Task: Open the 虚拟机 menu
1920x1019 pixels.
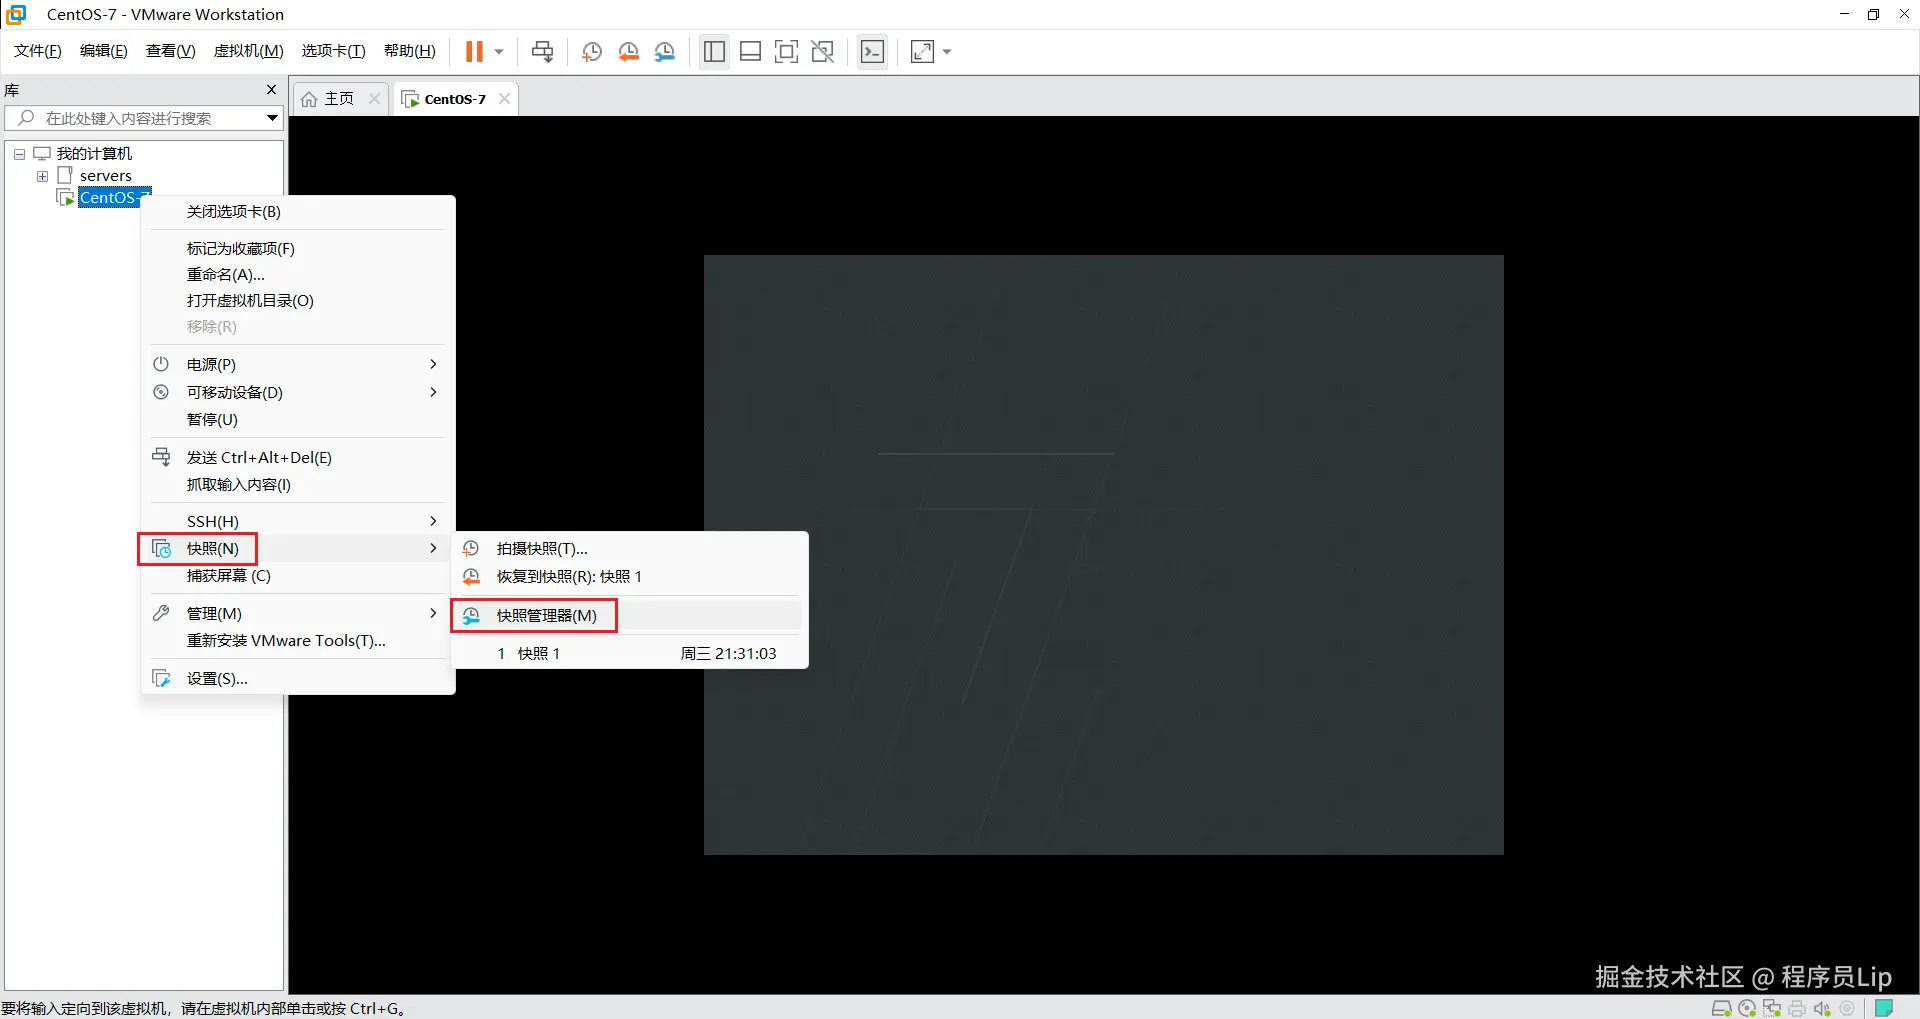Action: pos(249,51)
